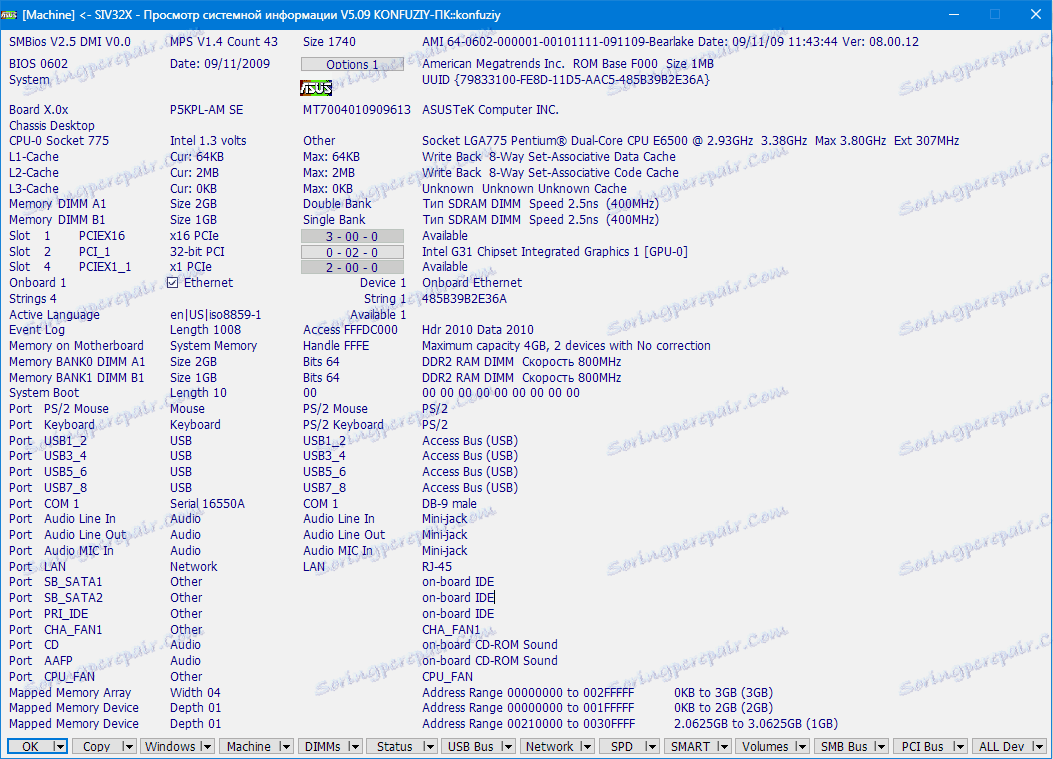Screen dimensions: 1053x759
Task: Click the 'MT7004010909613' serial text
Action: click(x=357, y=109)
